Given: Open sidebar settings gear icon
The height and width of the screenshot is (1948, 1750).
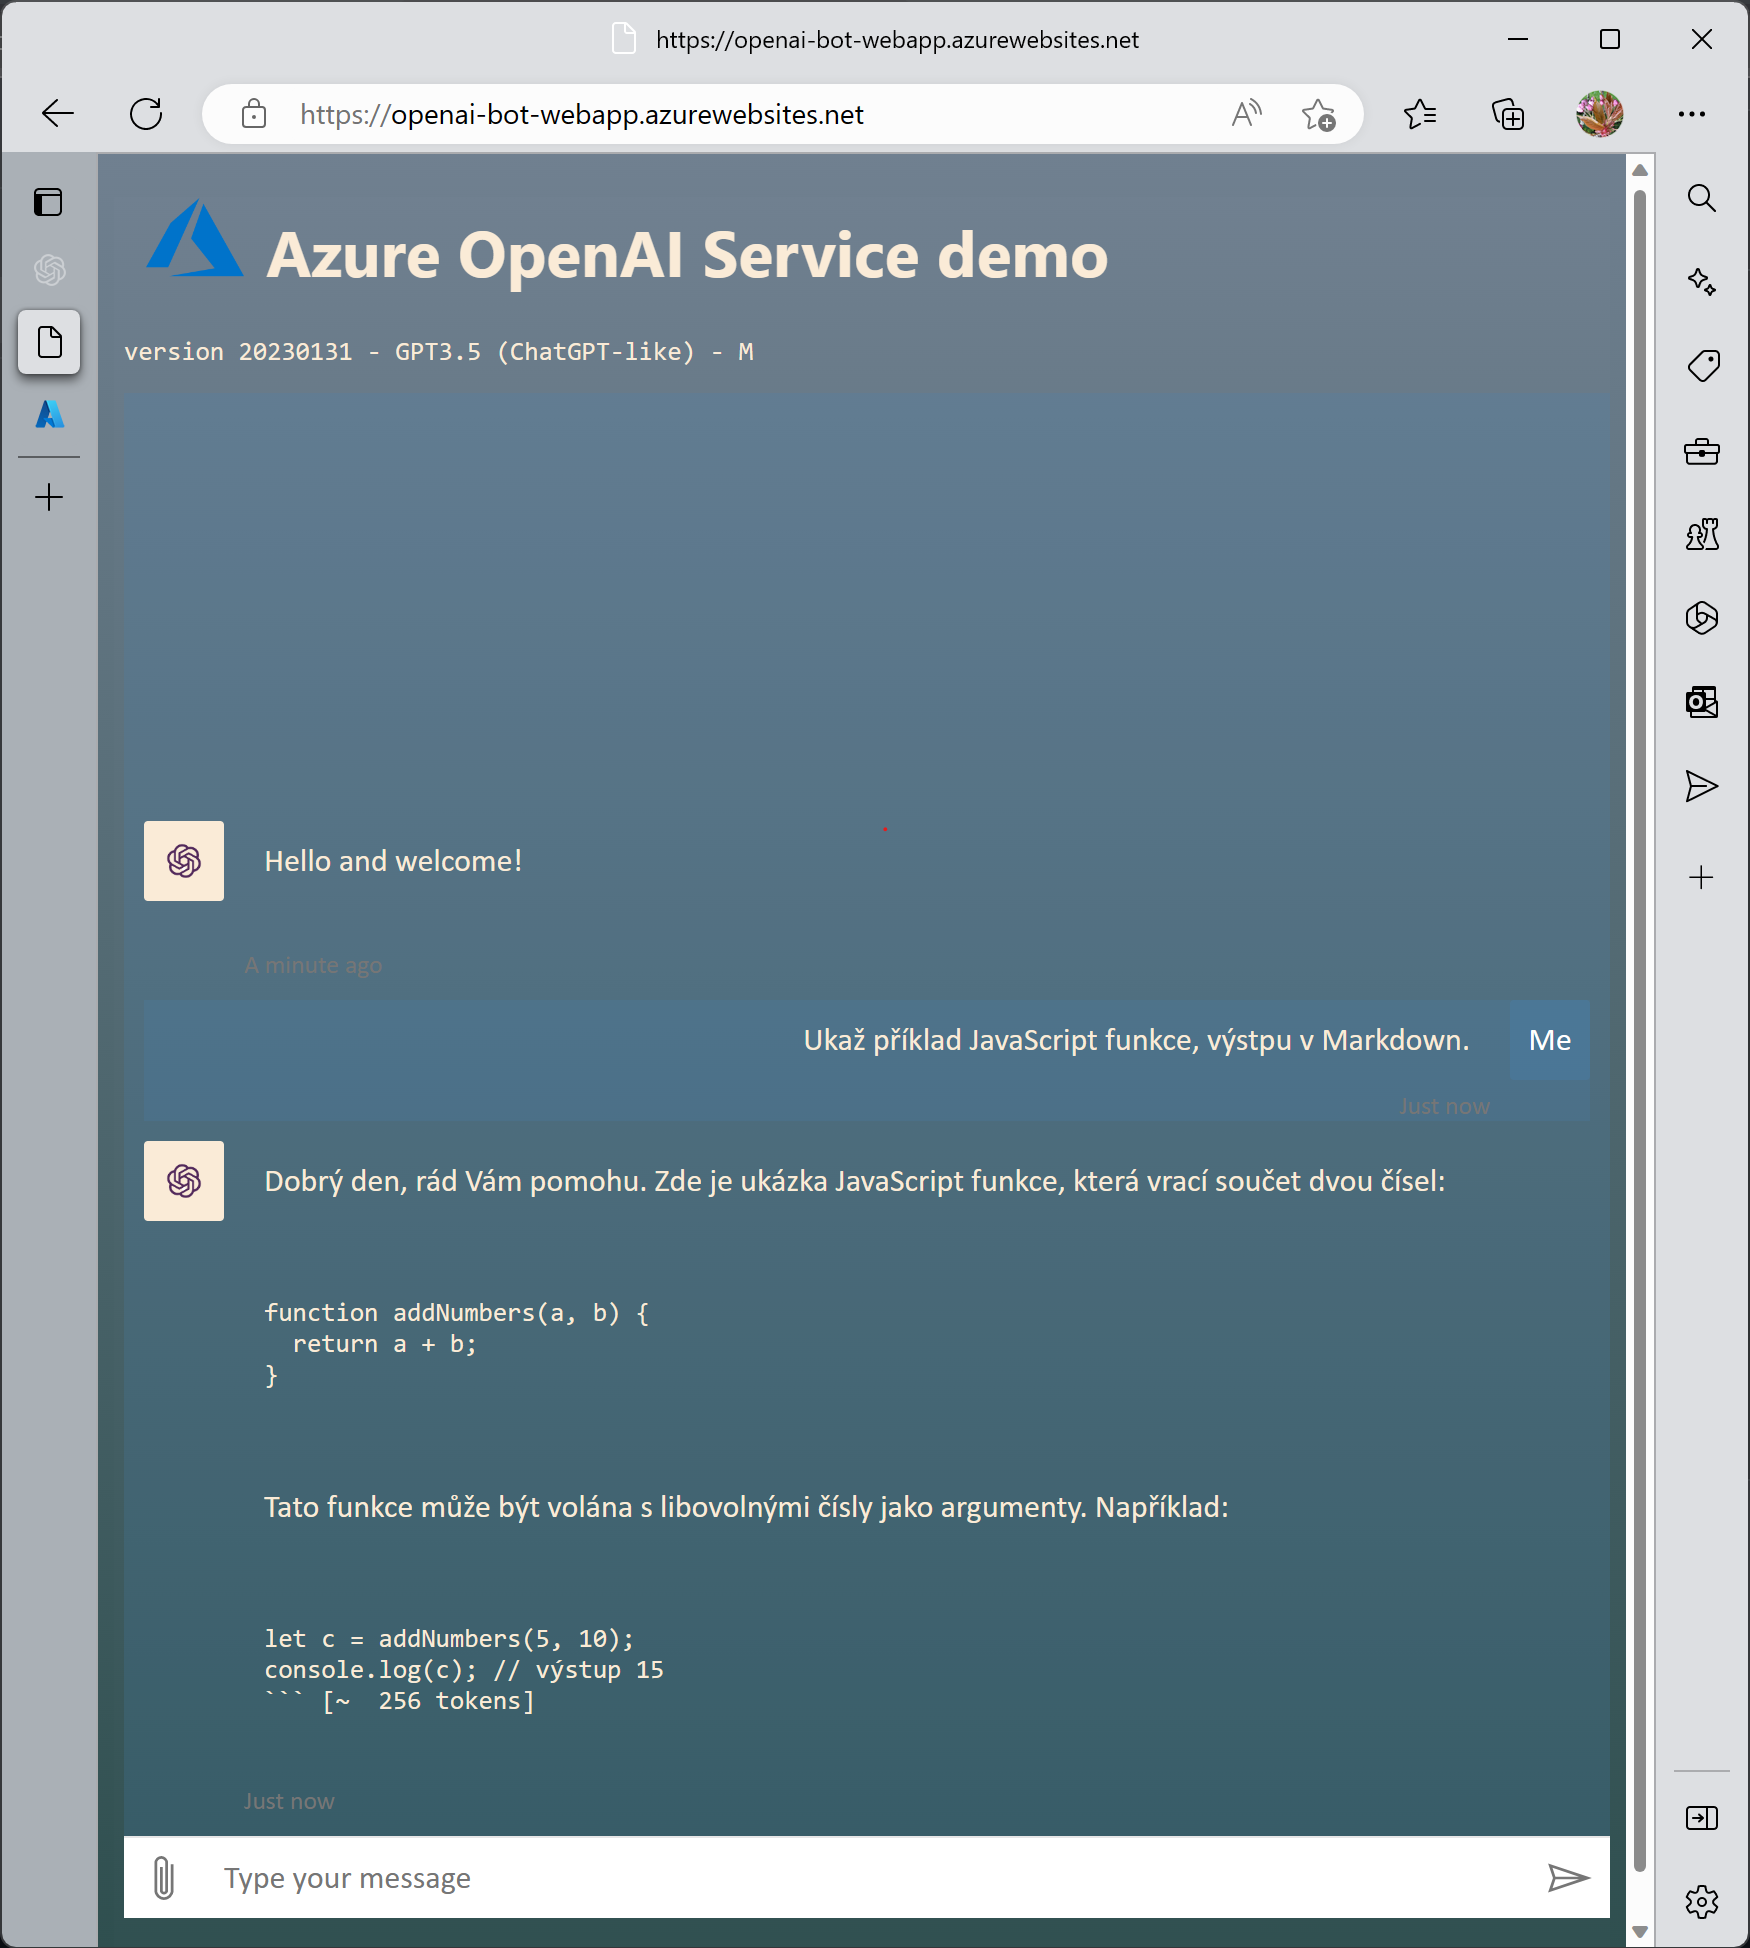Looking at the screenshot, I should pos(1701,1902).
